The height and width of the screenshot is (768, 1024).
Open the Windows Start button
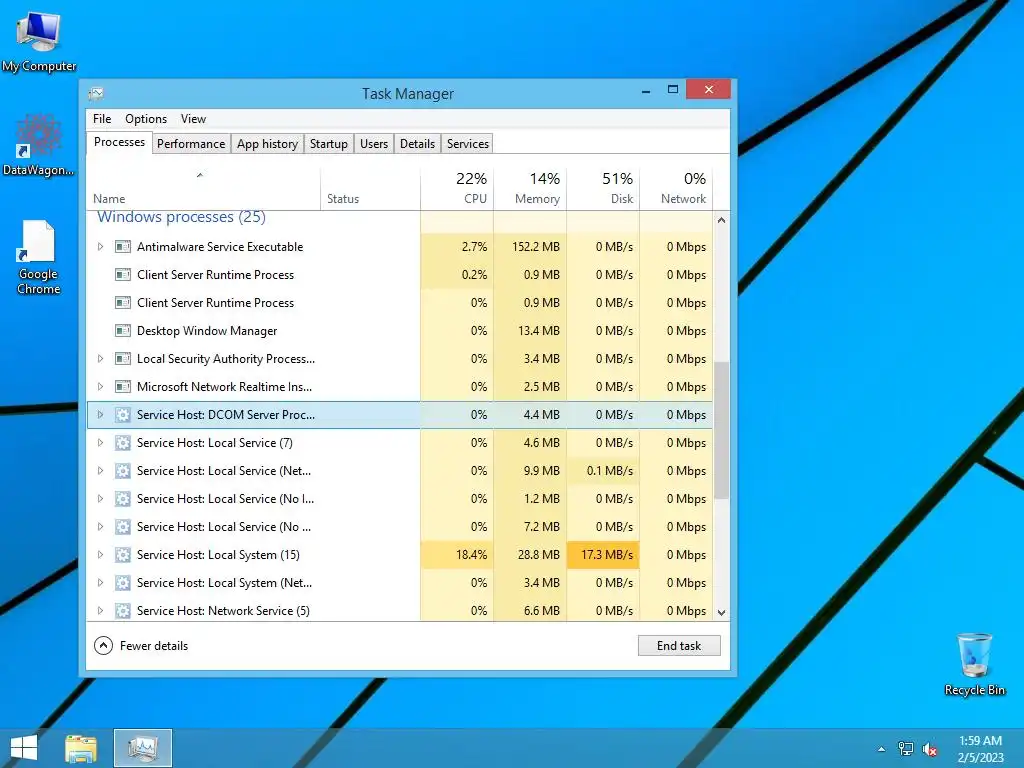click(24, 748)
